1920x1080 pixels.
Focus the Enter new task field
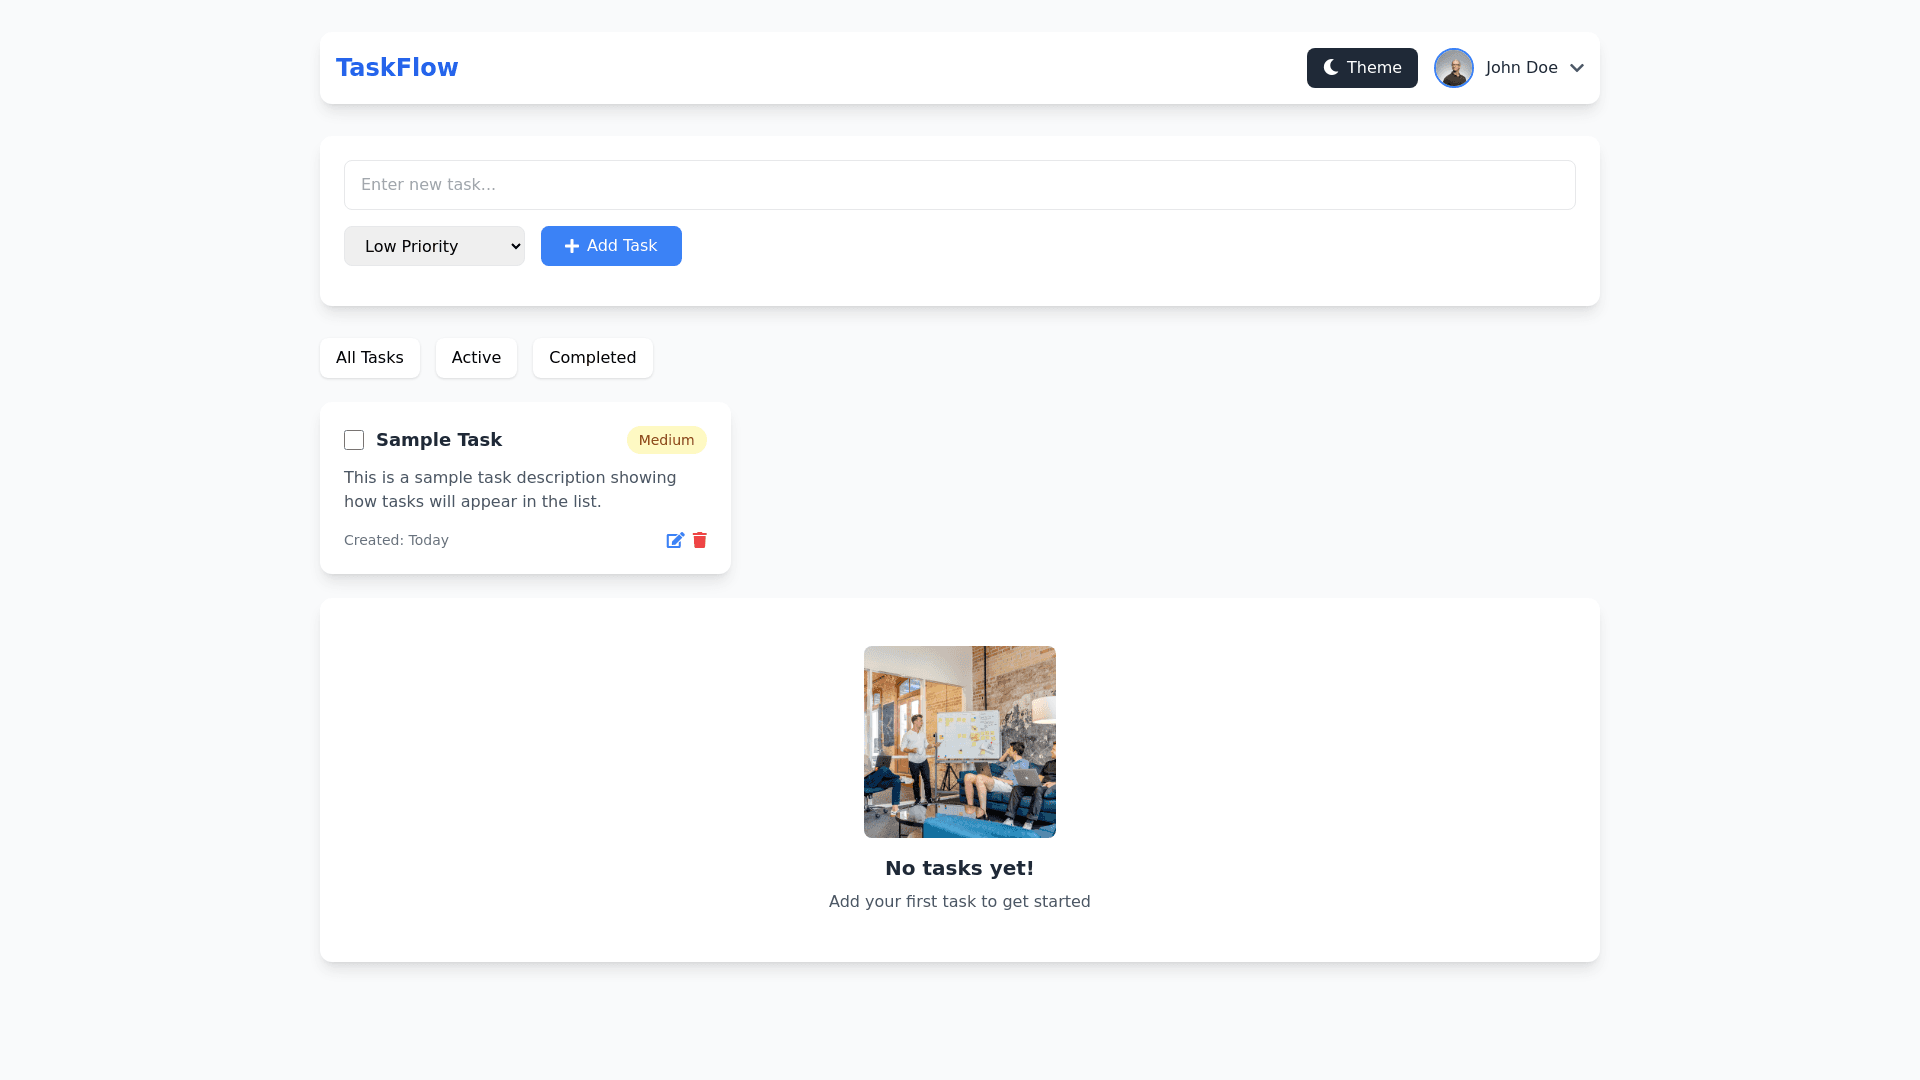coord(959,185)
